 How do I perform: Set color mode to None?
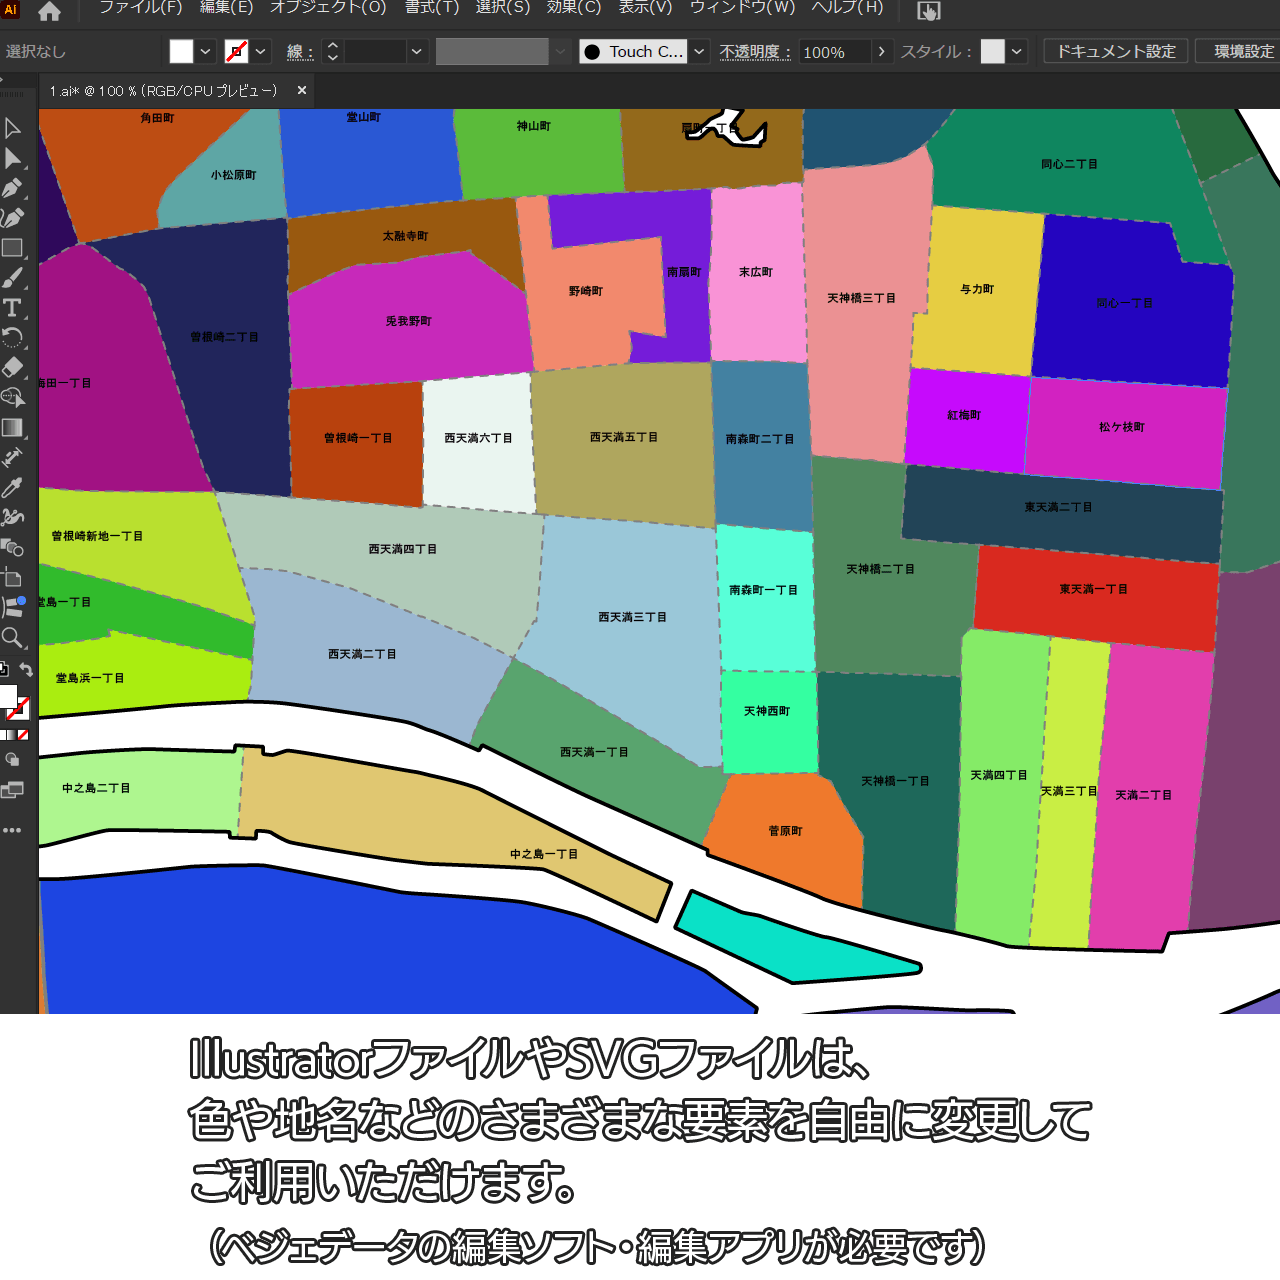(x=23, y=735)
